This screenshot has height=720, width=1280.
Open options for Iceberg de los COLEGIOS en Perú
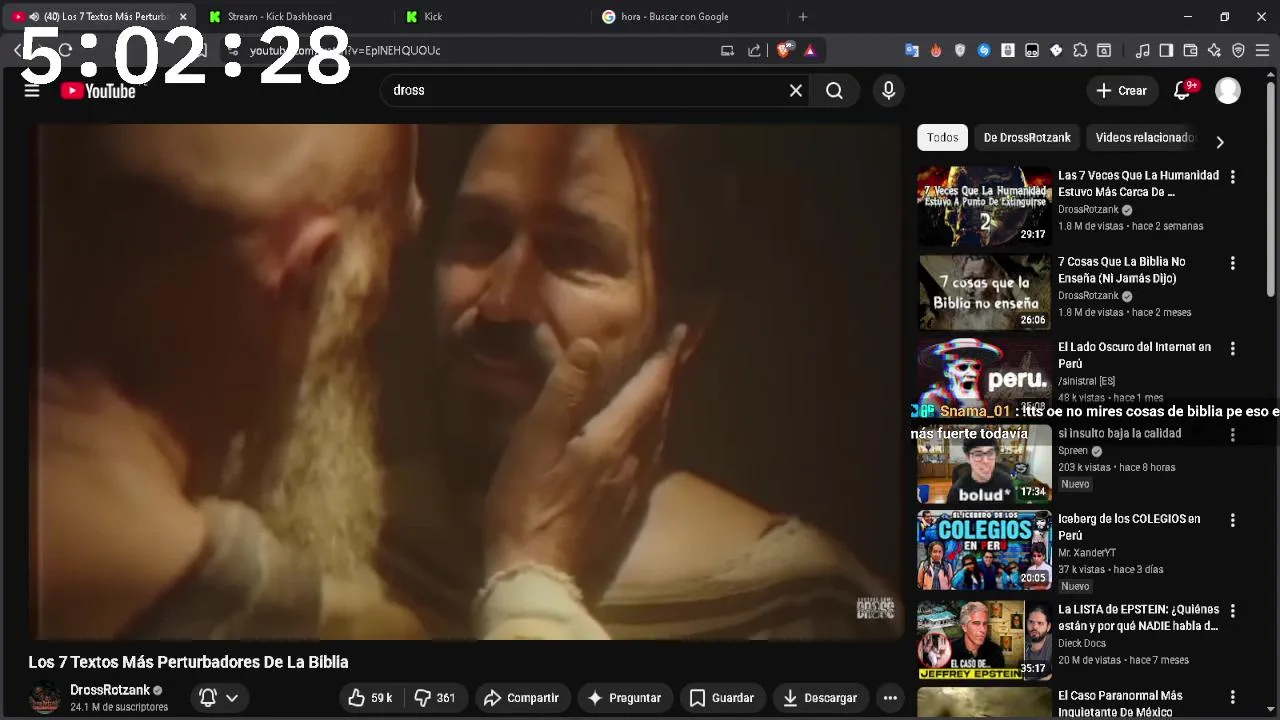[x=1232, y=521]
